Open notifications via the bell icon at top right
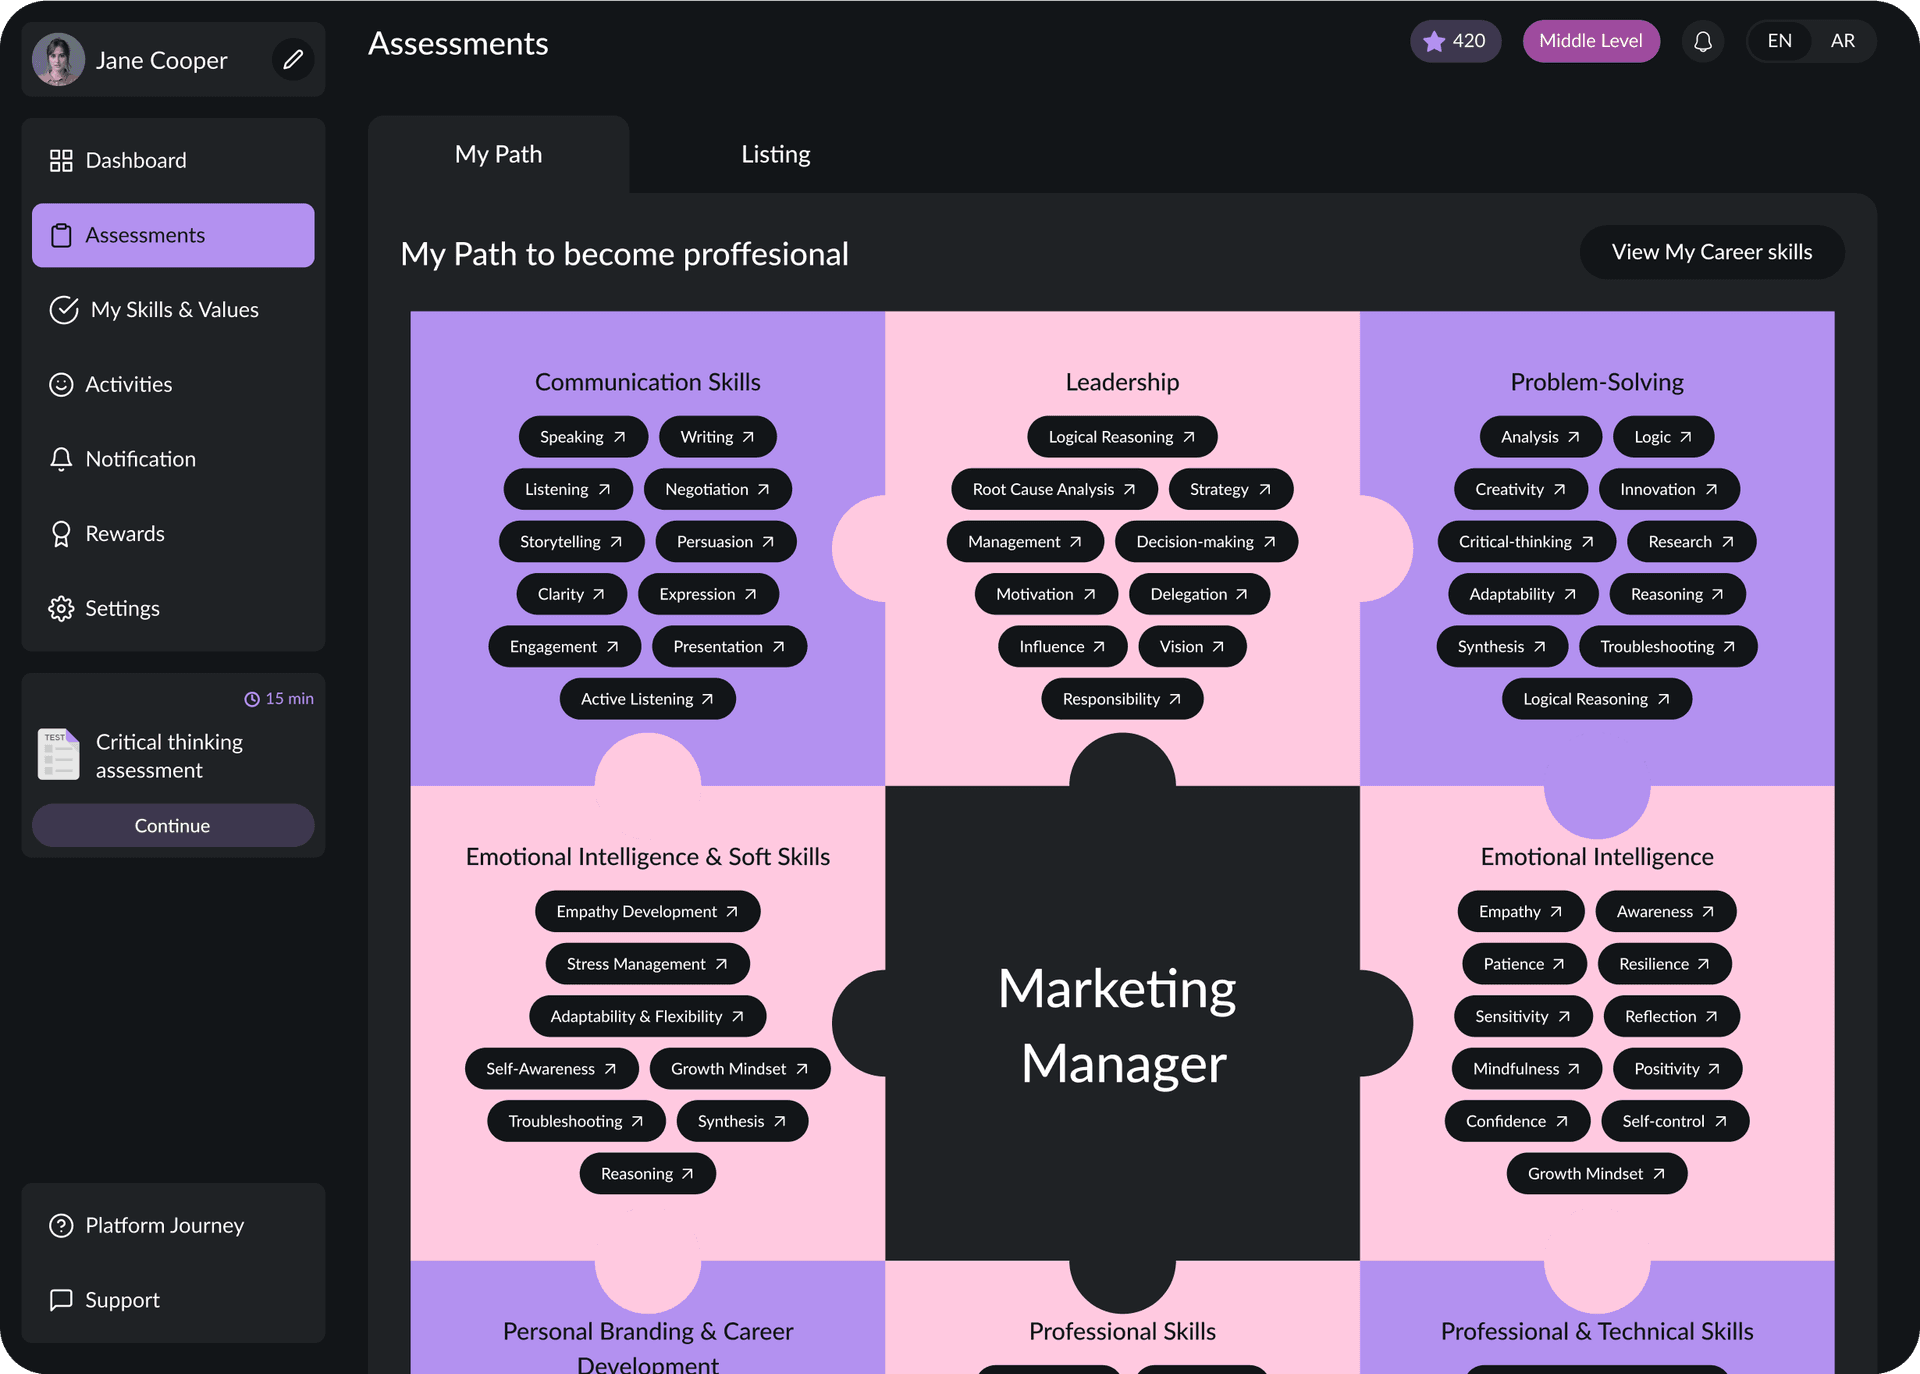The image size is (1920, 1374). 1703,41
